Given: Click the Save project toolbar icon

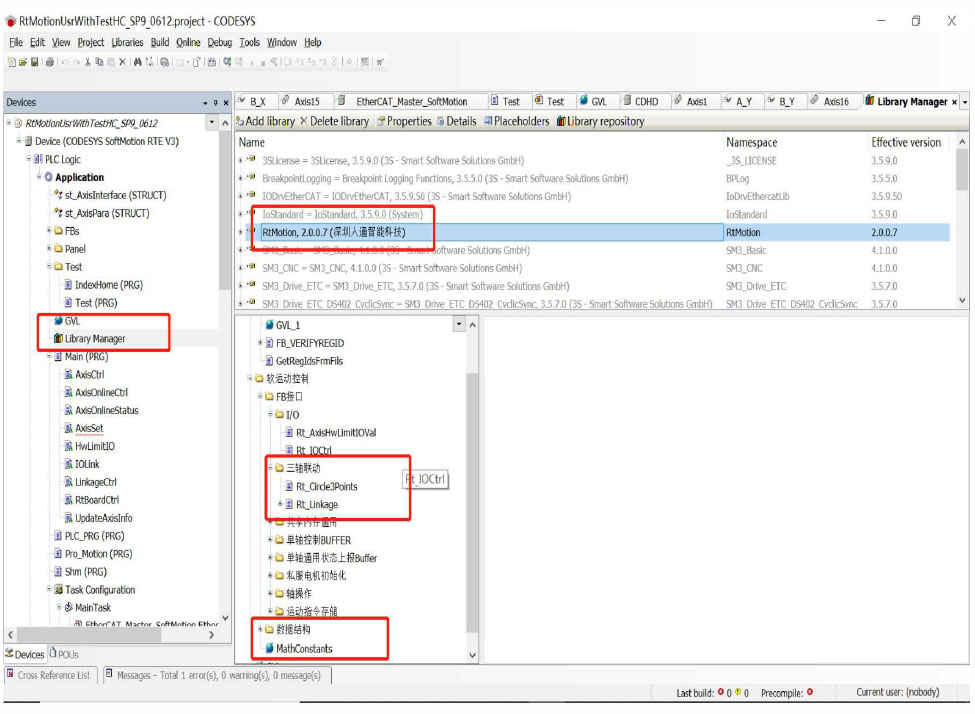Looking at the screenshot, I should [x=34, y=62].
